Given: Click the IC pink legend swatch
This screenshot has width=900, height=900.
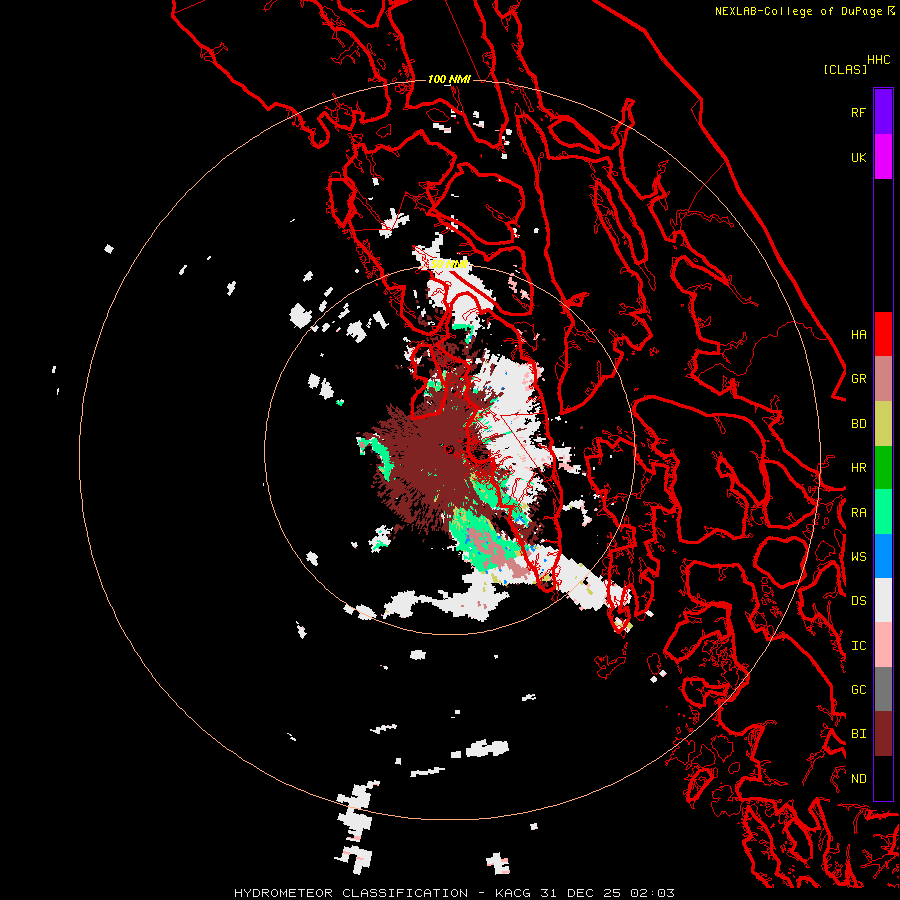Looking at the screenshot, I should click(x=883, y=645).
